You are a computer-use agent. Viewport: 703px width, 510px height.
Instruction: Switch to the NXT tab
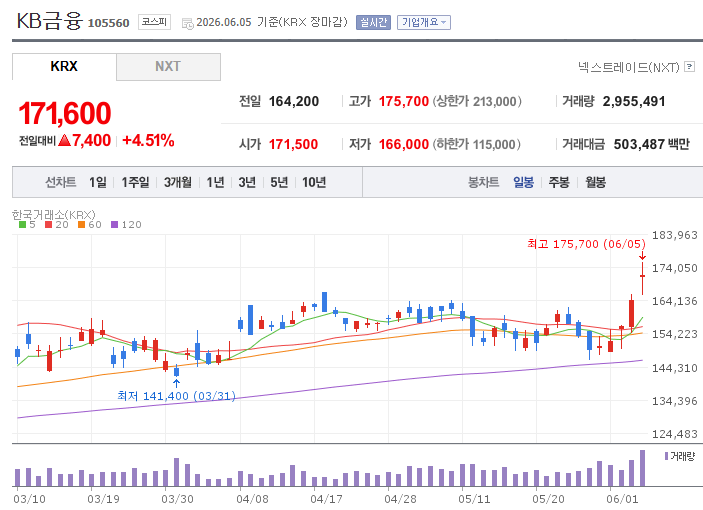point(168,67)
